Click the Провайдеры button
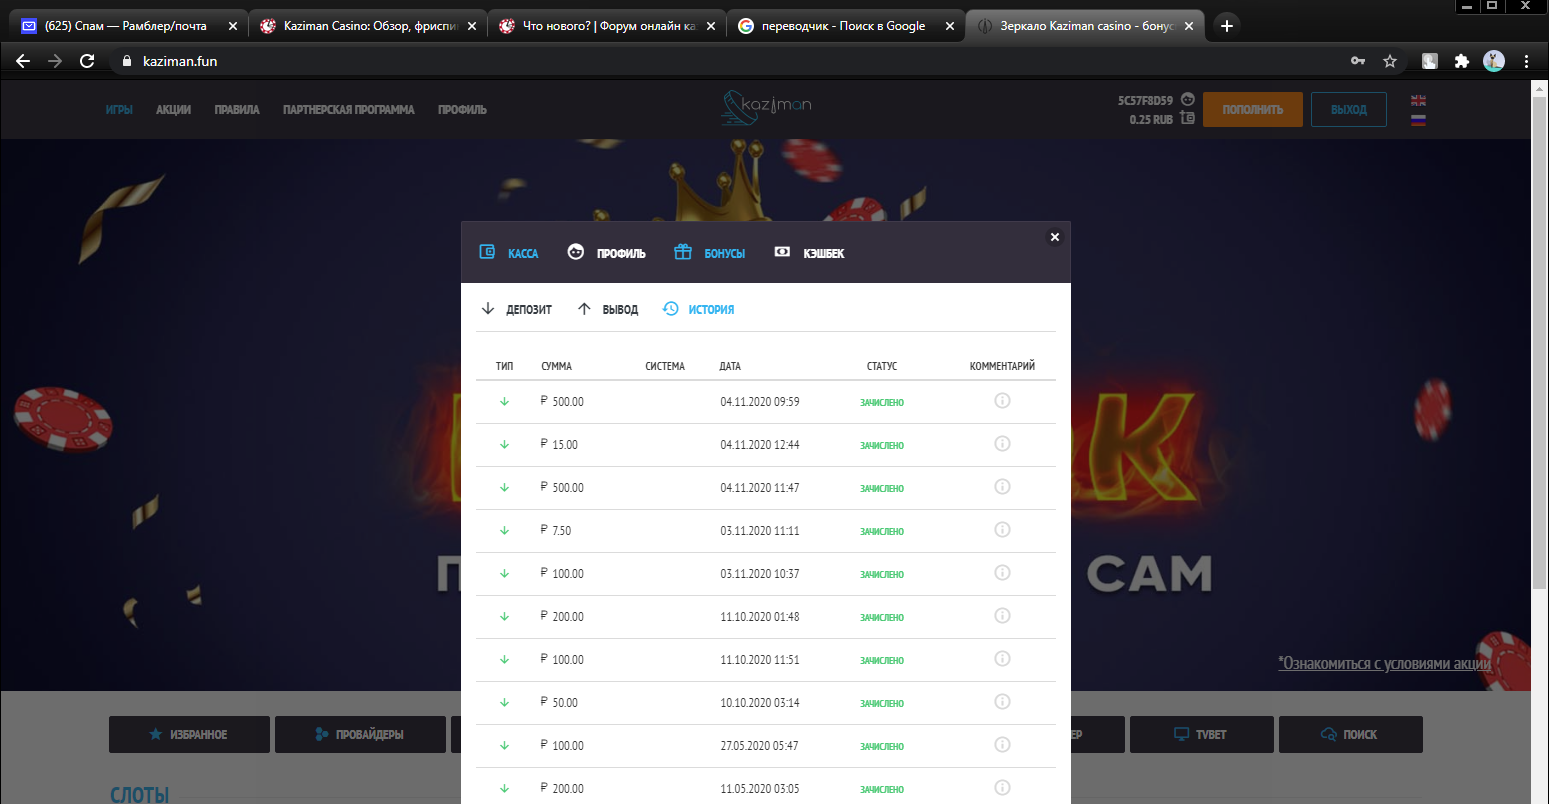This screenshot has height=804, width=1549. pos(360,734)
